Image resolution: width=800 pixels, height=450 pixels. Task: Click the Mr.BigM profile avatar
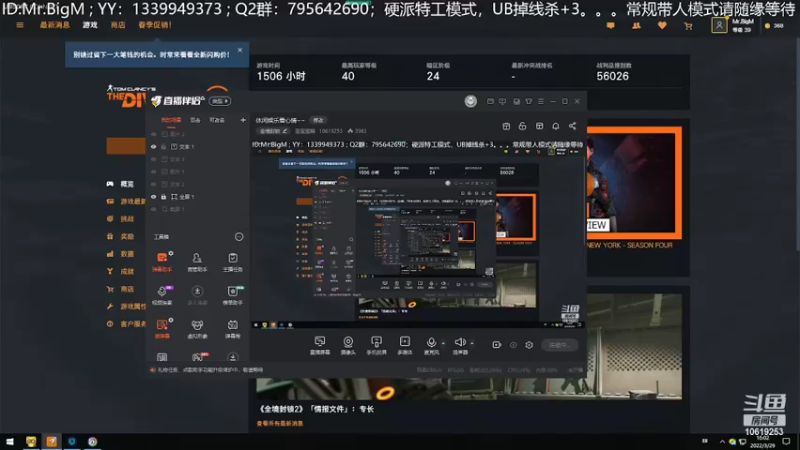(x=719, y=25)
